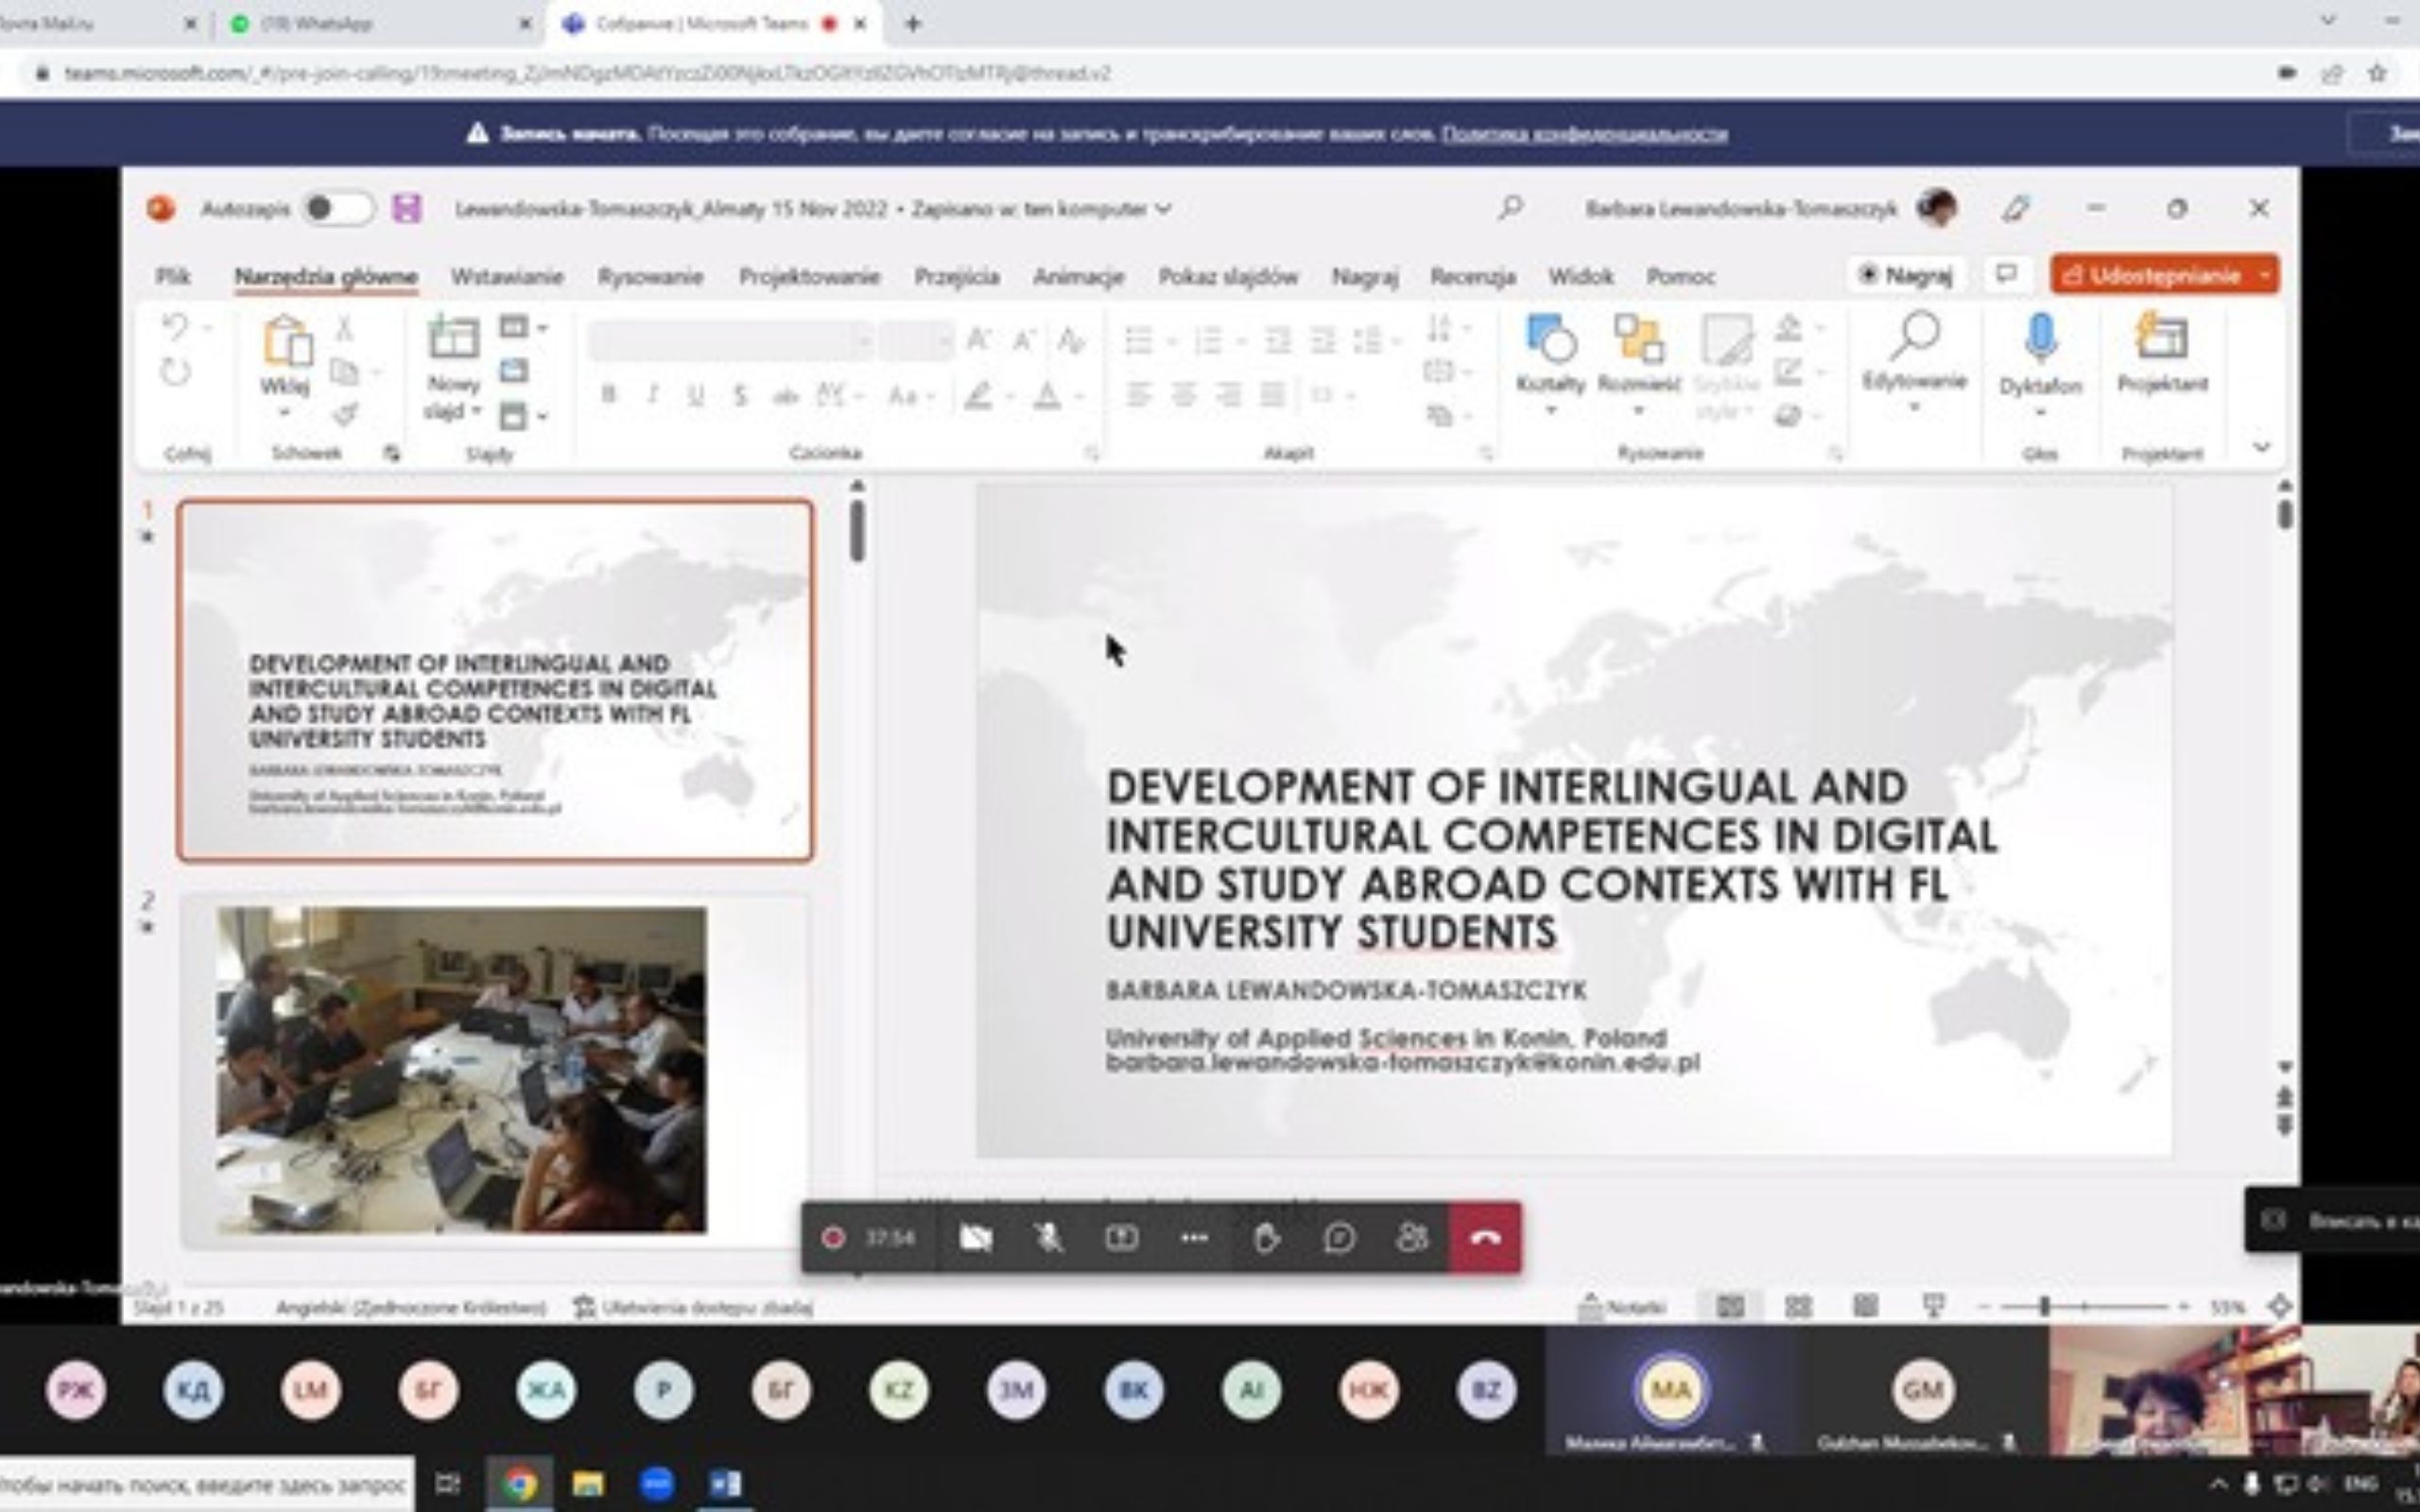Collapse the ribbon with chevron

tap(2262, 448)
